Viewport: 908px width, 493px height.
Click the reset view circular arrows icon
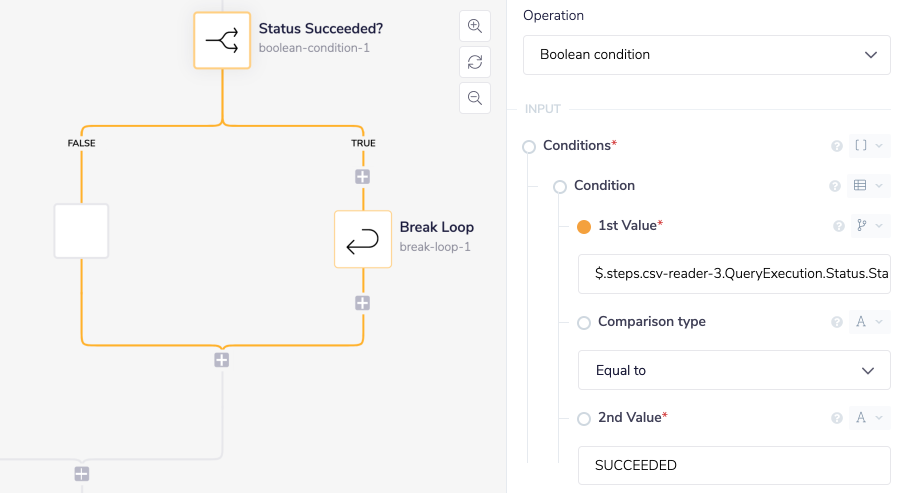coord(475,62)
